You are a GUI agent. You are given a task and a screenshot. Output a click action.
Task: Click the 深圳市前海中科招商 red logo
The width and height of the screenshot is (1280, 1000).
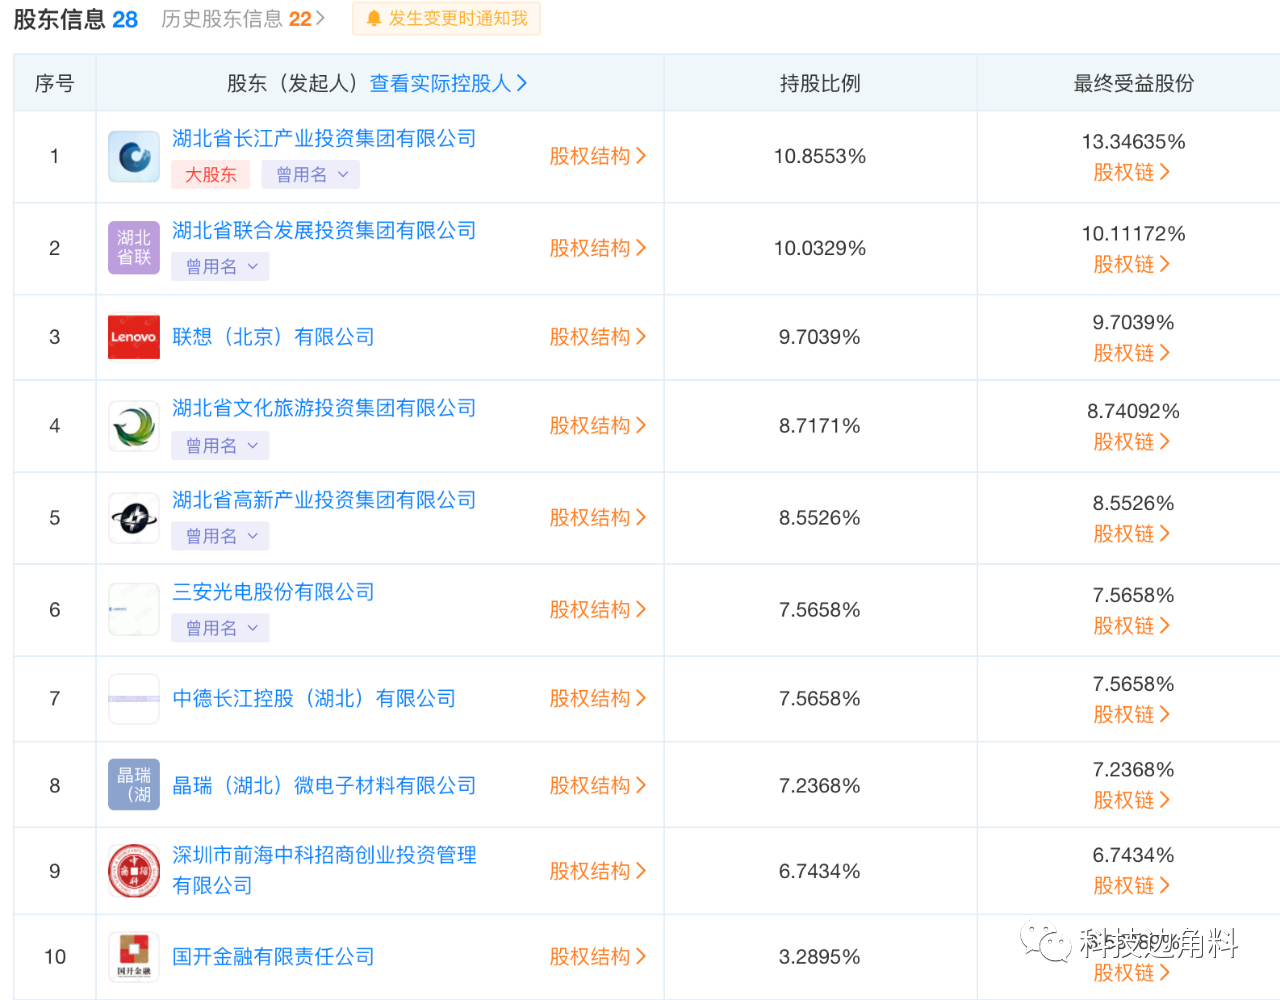(134, 871)
